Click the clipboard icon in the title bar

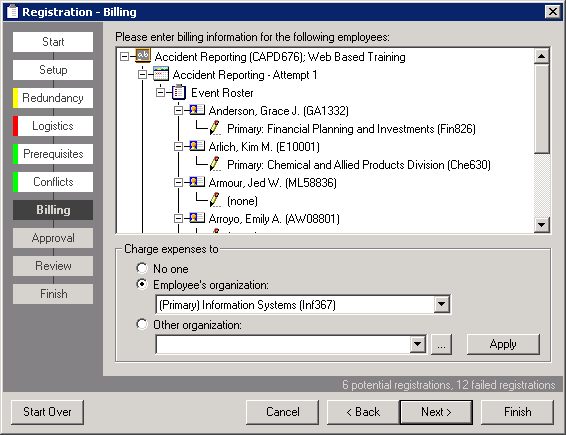tap(12, 12)
